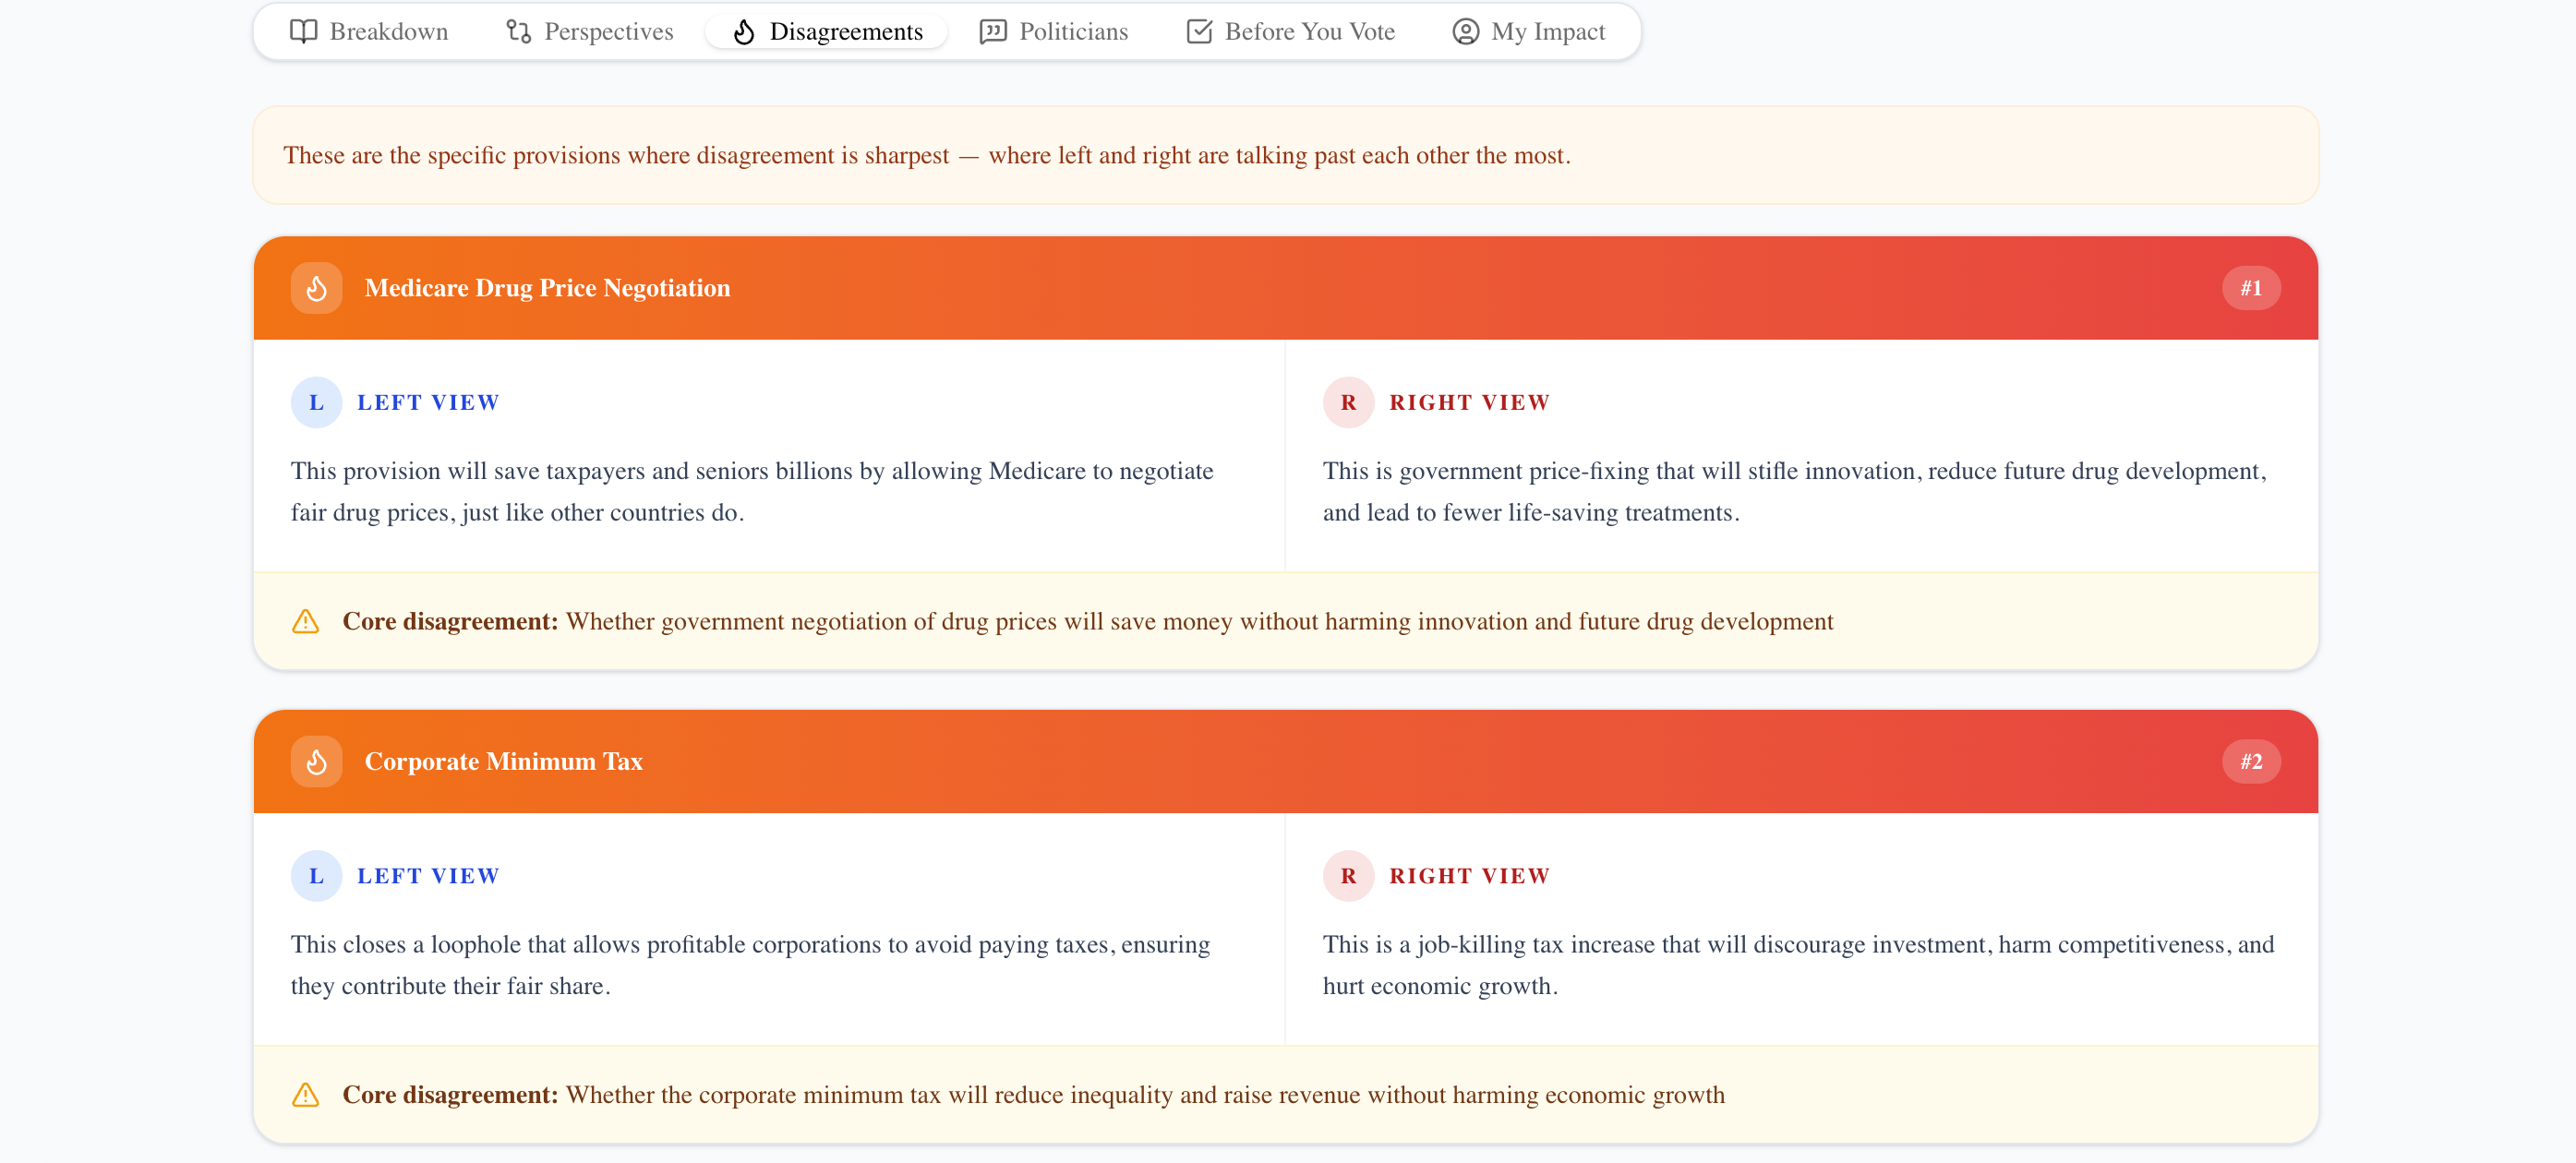Screen dimensions: 2576x1163
Task: Click the quote bubble icon beside Politicians
Action: tap(992, 31)
